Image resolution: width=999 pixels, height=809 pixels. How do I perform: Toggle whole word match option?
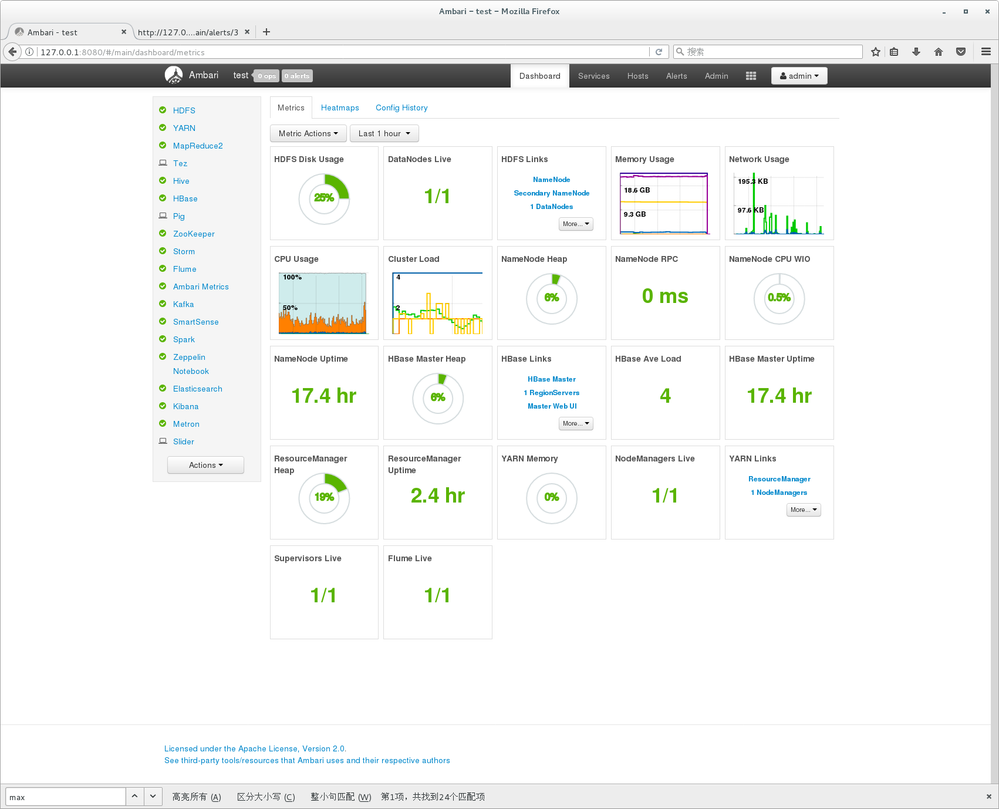340,797
